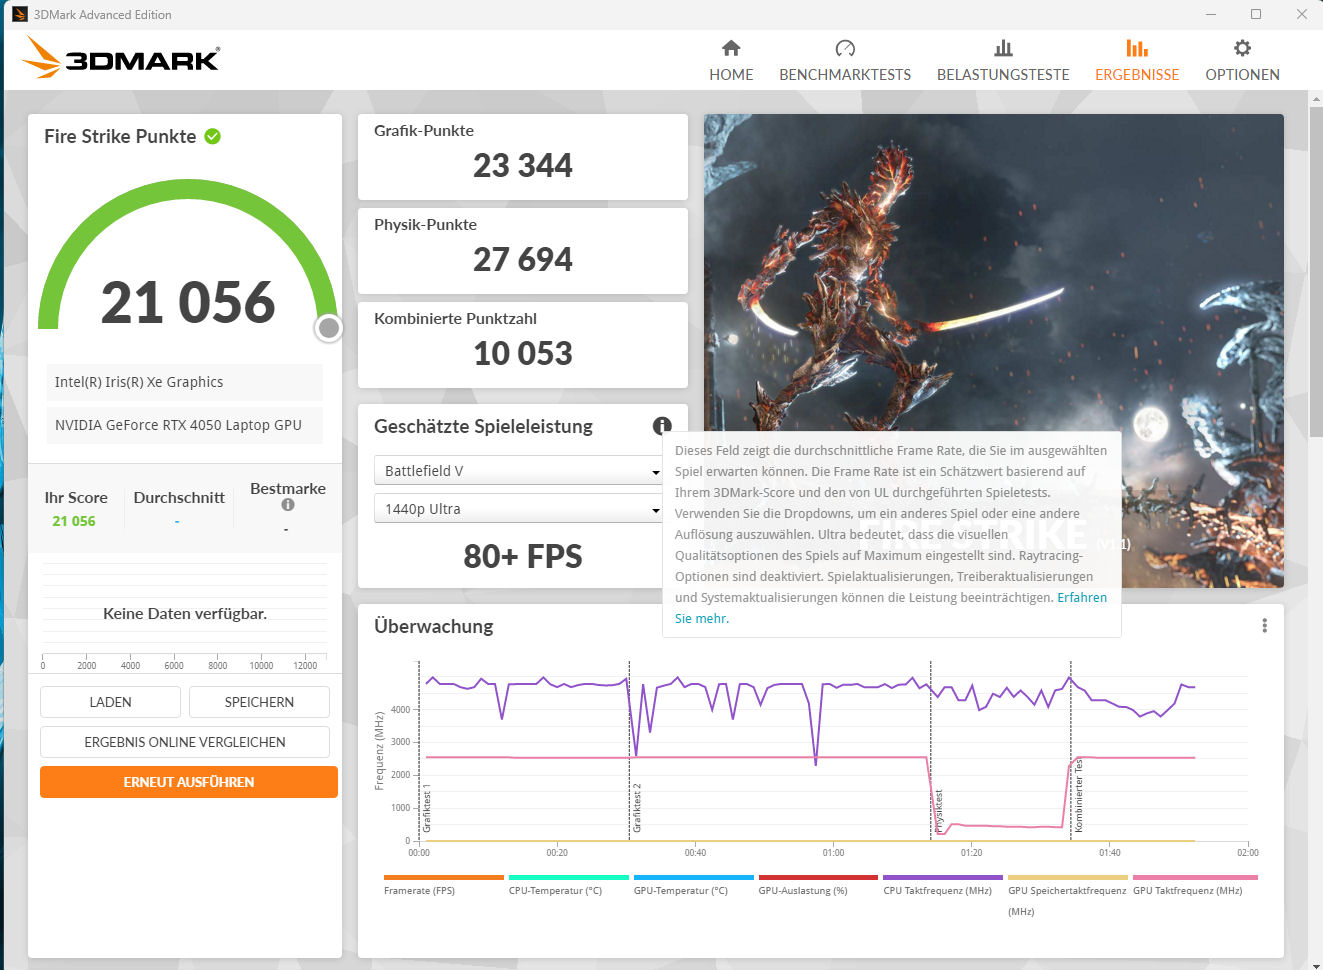Click the Durchschnitt column label
Screen dimensions: 1323x970
(179, 497)
